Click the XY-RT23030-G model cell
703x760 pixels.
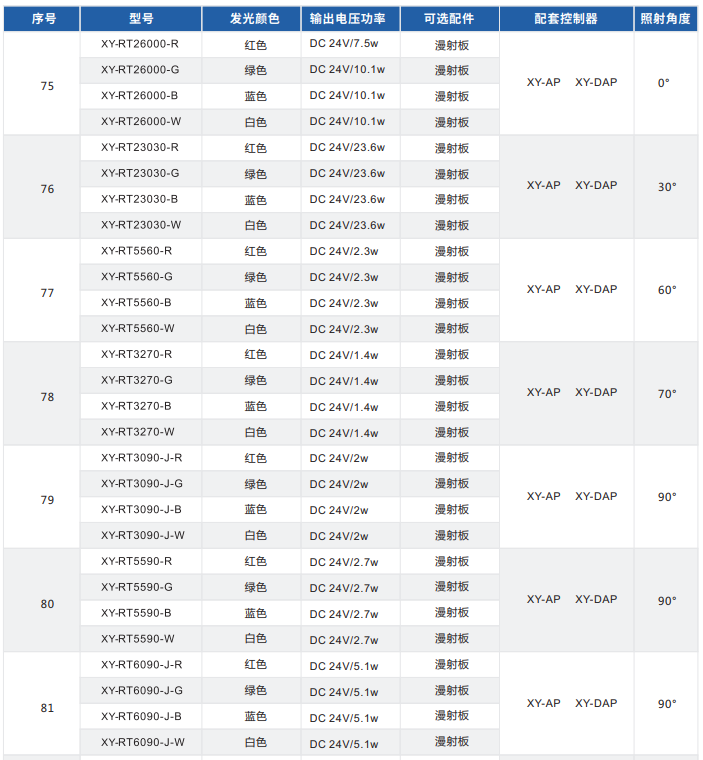coord(140,173)
